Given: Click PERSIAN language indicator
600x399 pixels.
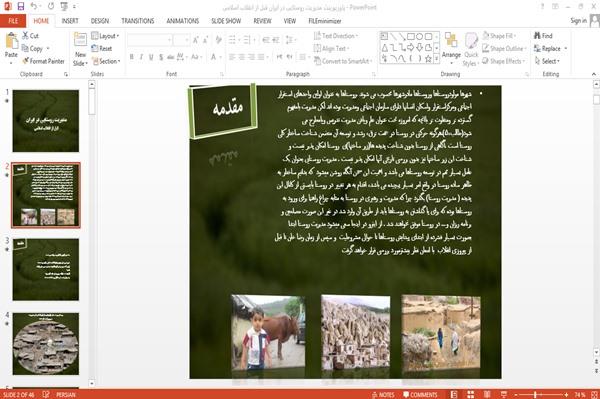Looking at the screenshot, I should click(x=65, y=394).
